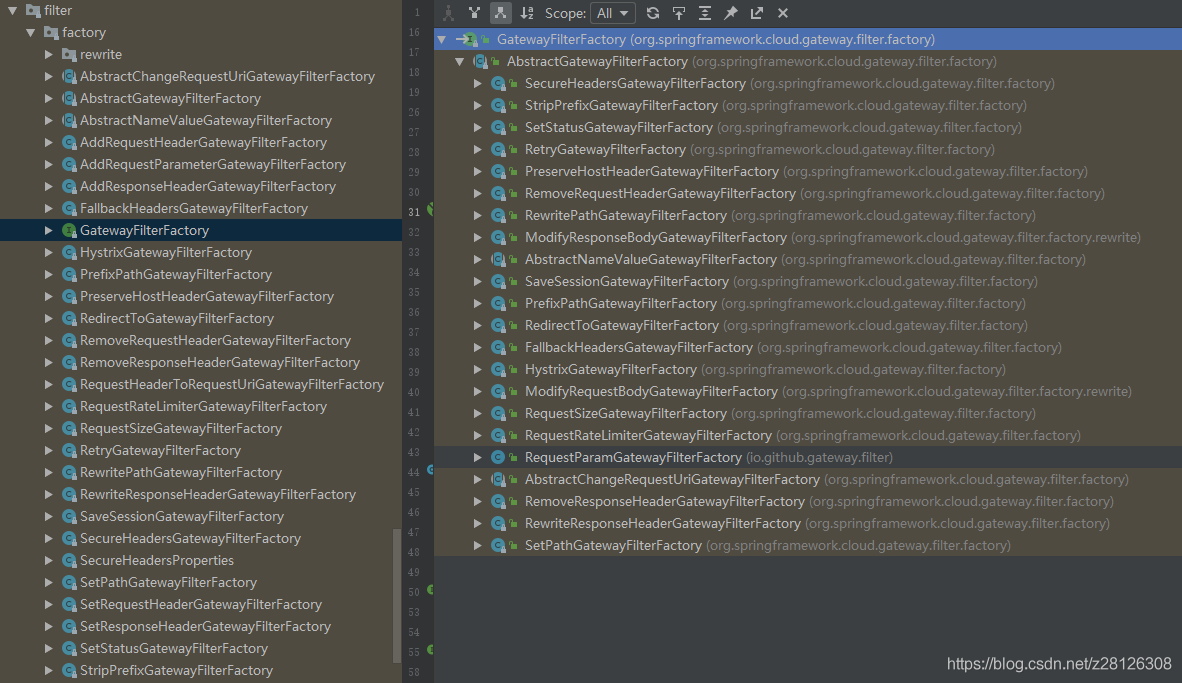Select RewriteResponseHeaderGatewayFilterFactory in hierarchy

pyautogui.click(x=663, y=524)
